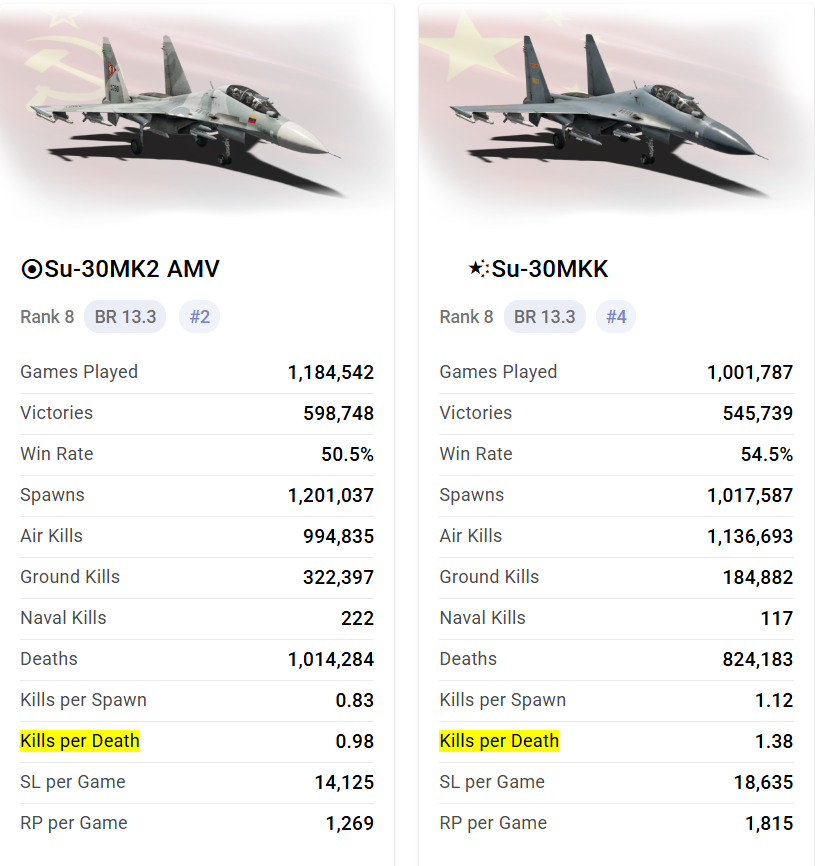Click the 54.5% Win Rate value
The width and height of the screenshot is (815, 866).
tap(767, 455)
